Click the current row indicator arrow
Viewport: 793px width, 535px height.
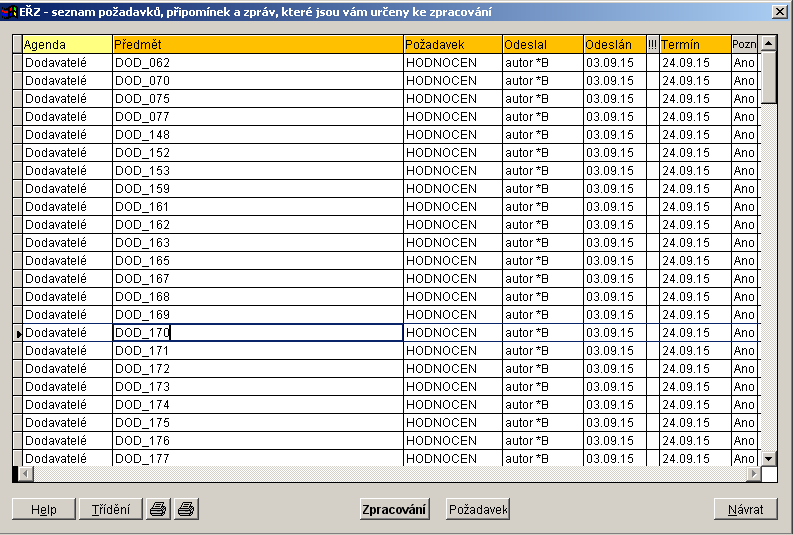pos(17,333)
